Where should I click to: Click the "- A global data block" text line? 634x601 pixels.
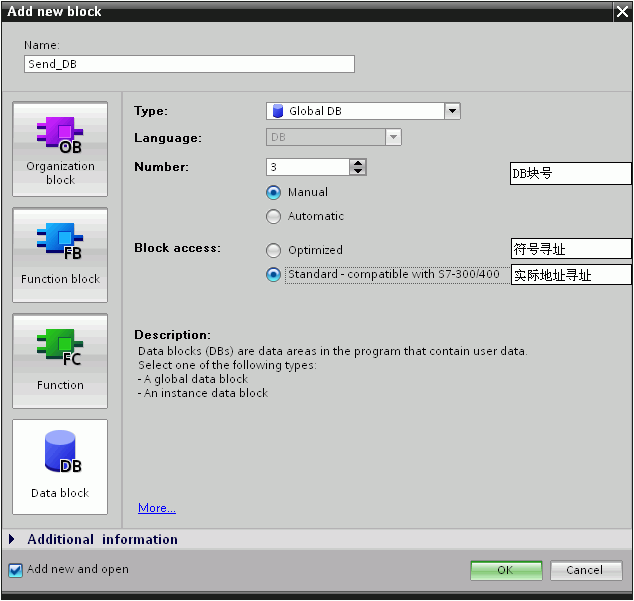point(193,379)
